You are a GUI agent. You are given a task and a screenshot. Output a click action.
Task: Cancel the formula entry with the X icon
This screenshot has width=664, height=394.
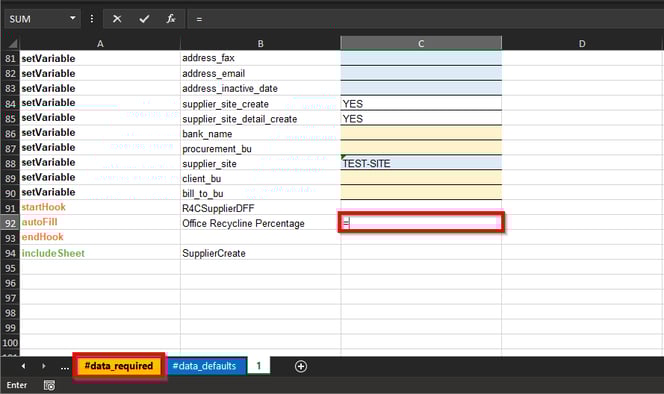pyautogui.click(x=117, y=19)
